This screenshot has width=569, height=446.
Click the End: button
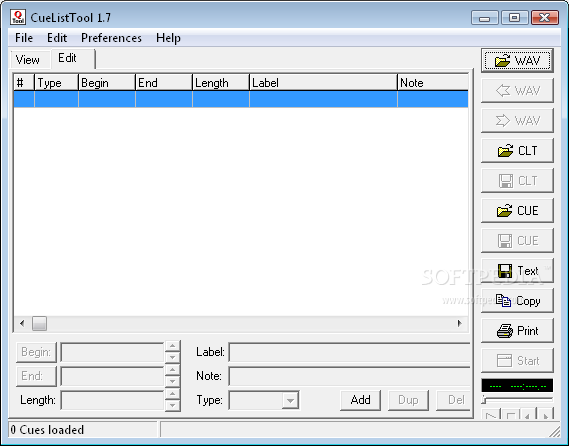[x=36, y=376]
